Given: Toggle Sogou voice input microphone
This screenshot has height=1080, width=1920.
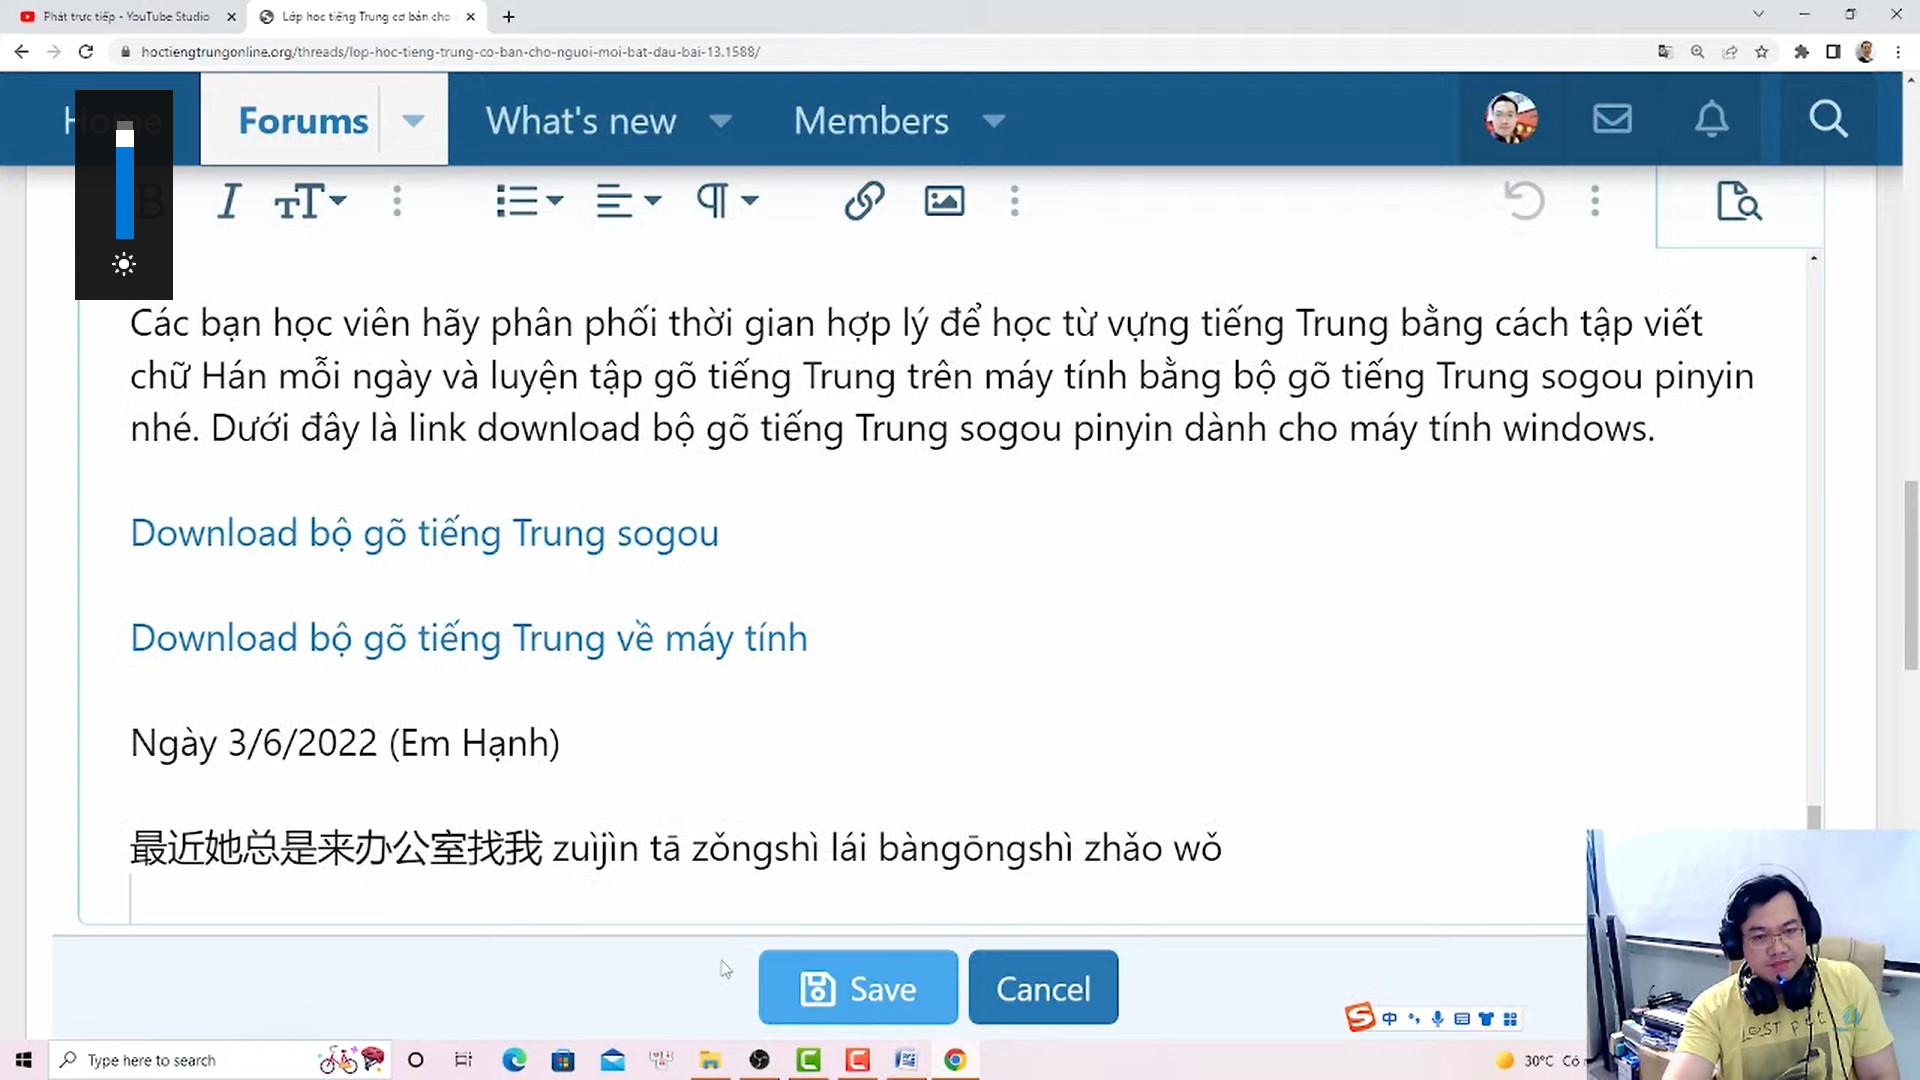Looking at the screenshot, I should (x=1437, y=1018).
